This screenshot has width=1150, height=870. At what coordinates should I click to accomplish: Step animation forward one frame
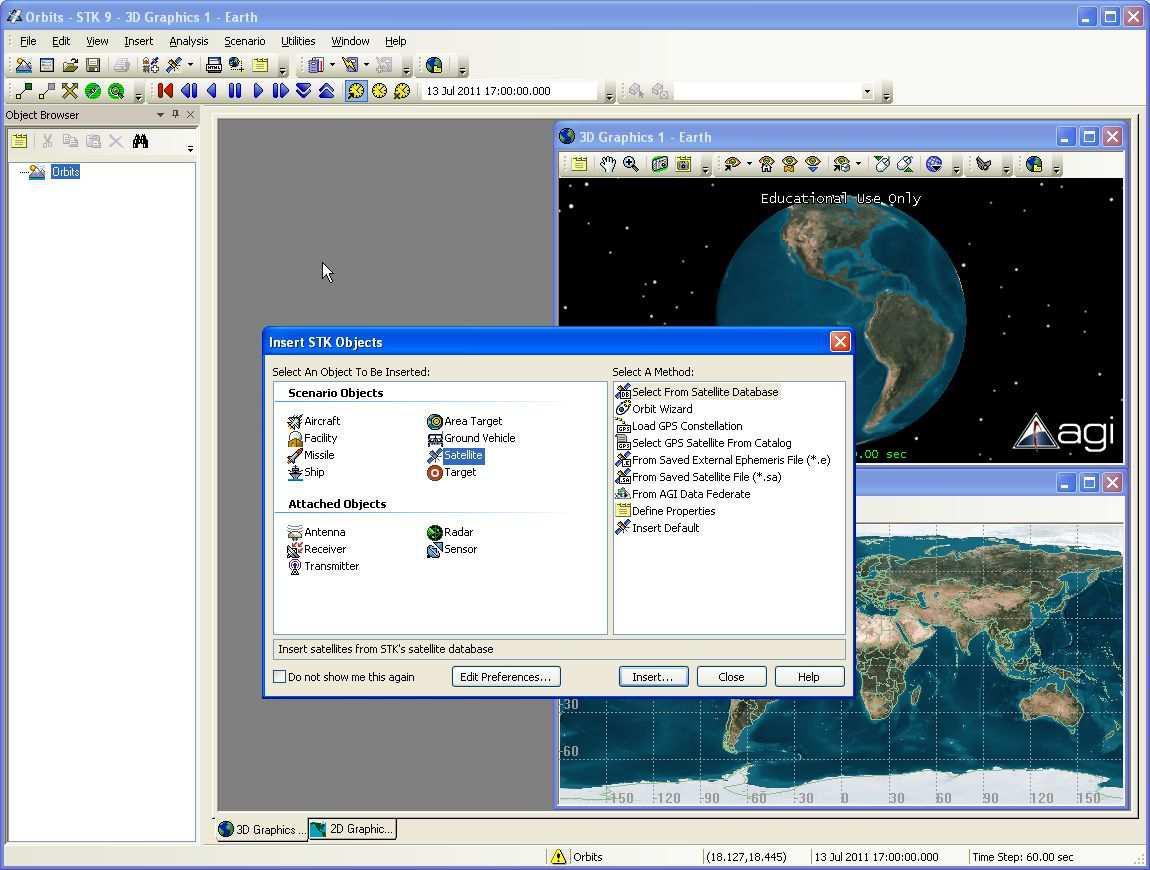click(280, 91)
